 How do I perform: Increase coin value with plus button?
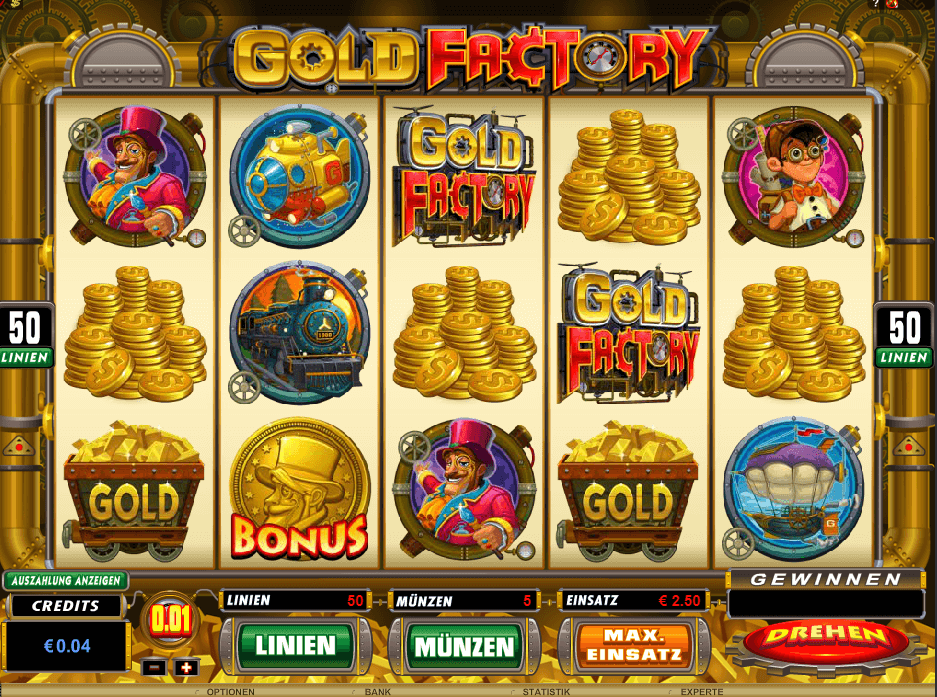tap(186, 668)
